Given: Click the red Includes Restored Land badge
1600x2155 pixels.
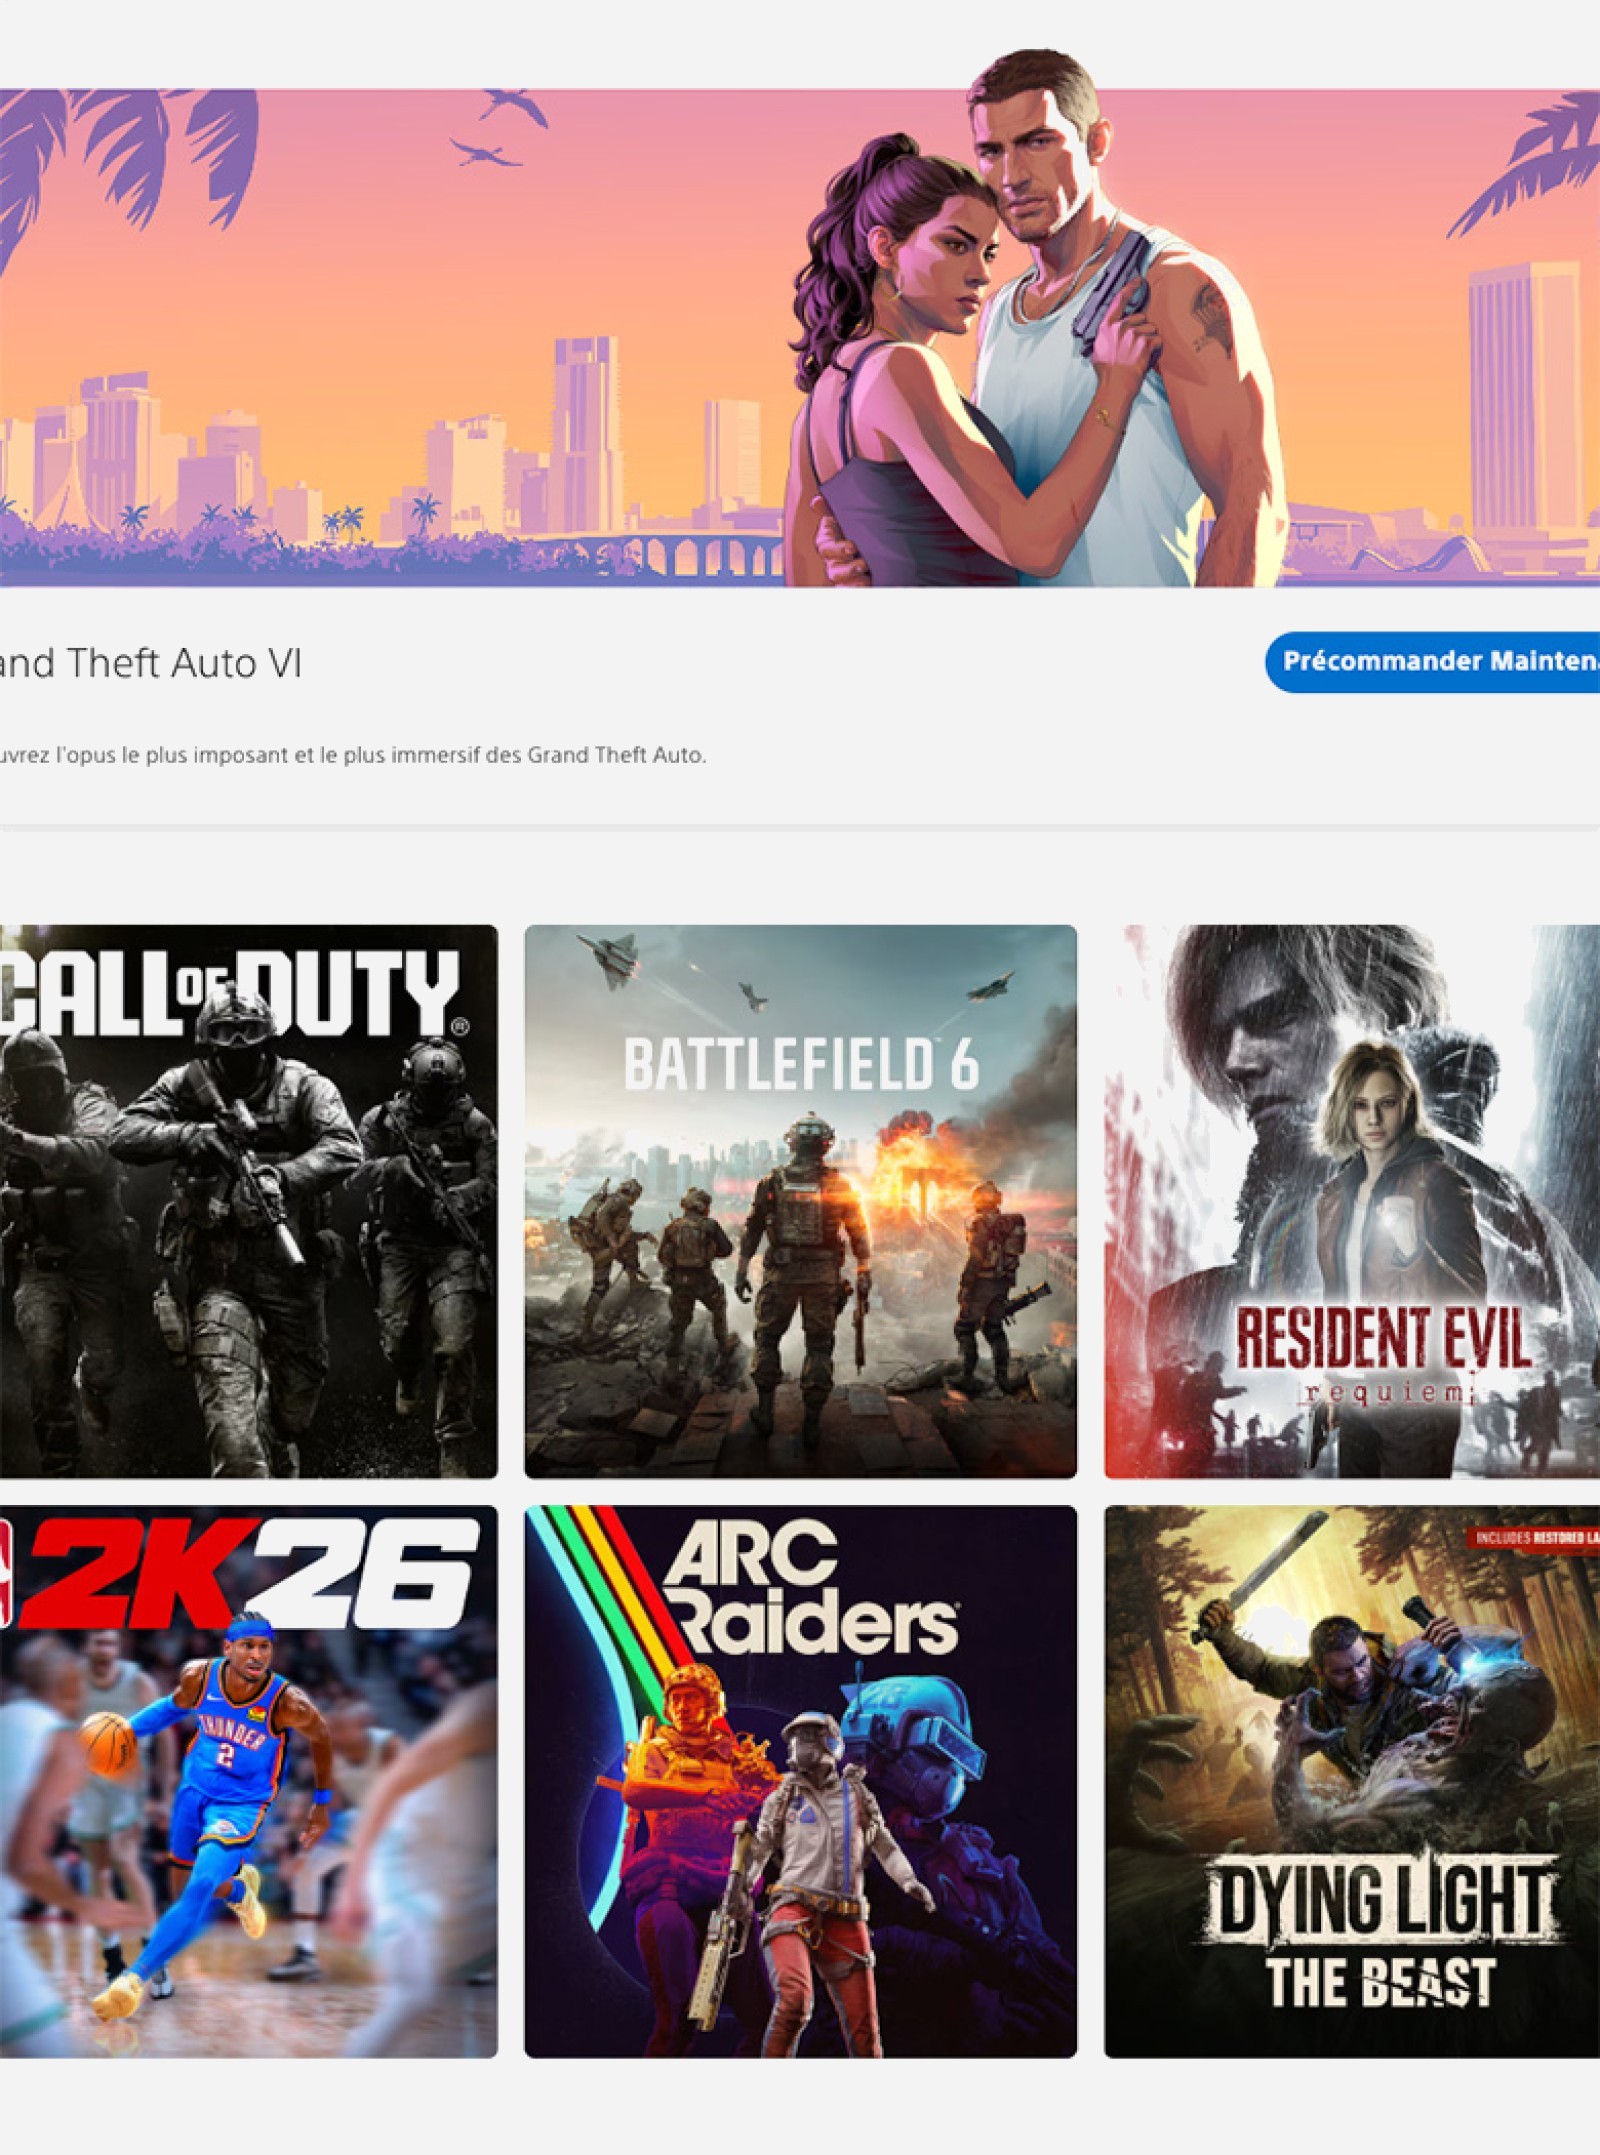Looking at the screenshot, I should [x=1533, y=1538].
